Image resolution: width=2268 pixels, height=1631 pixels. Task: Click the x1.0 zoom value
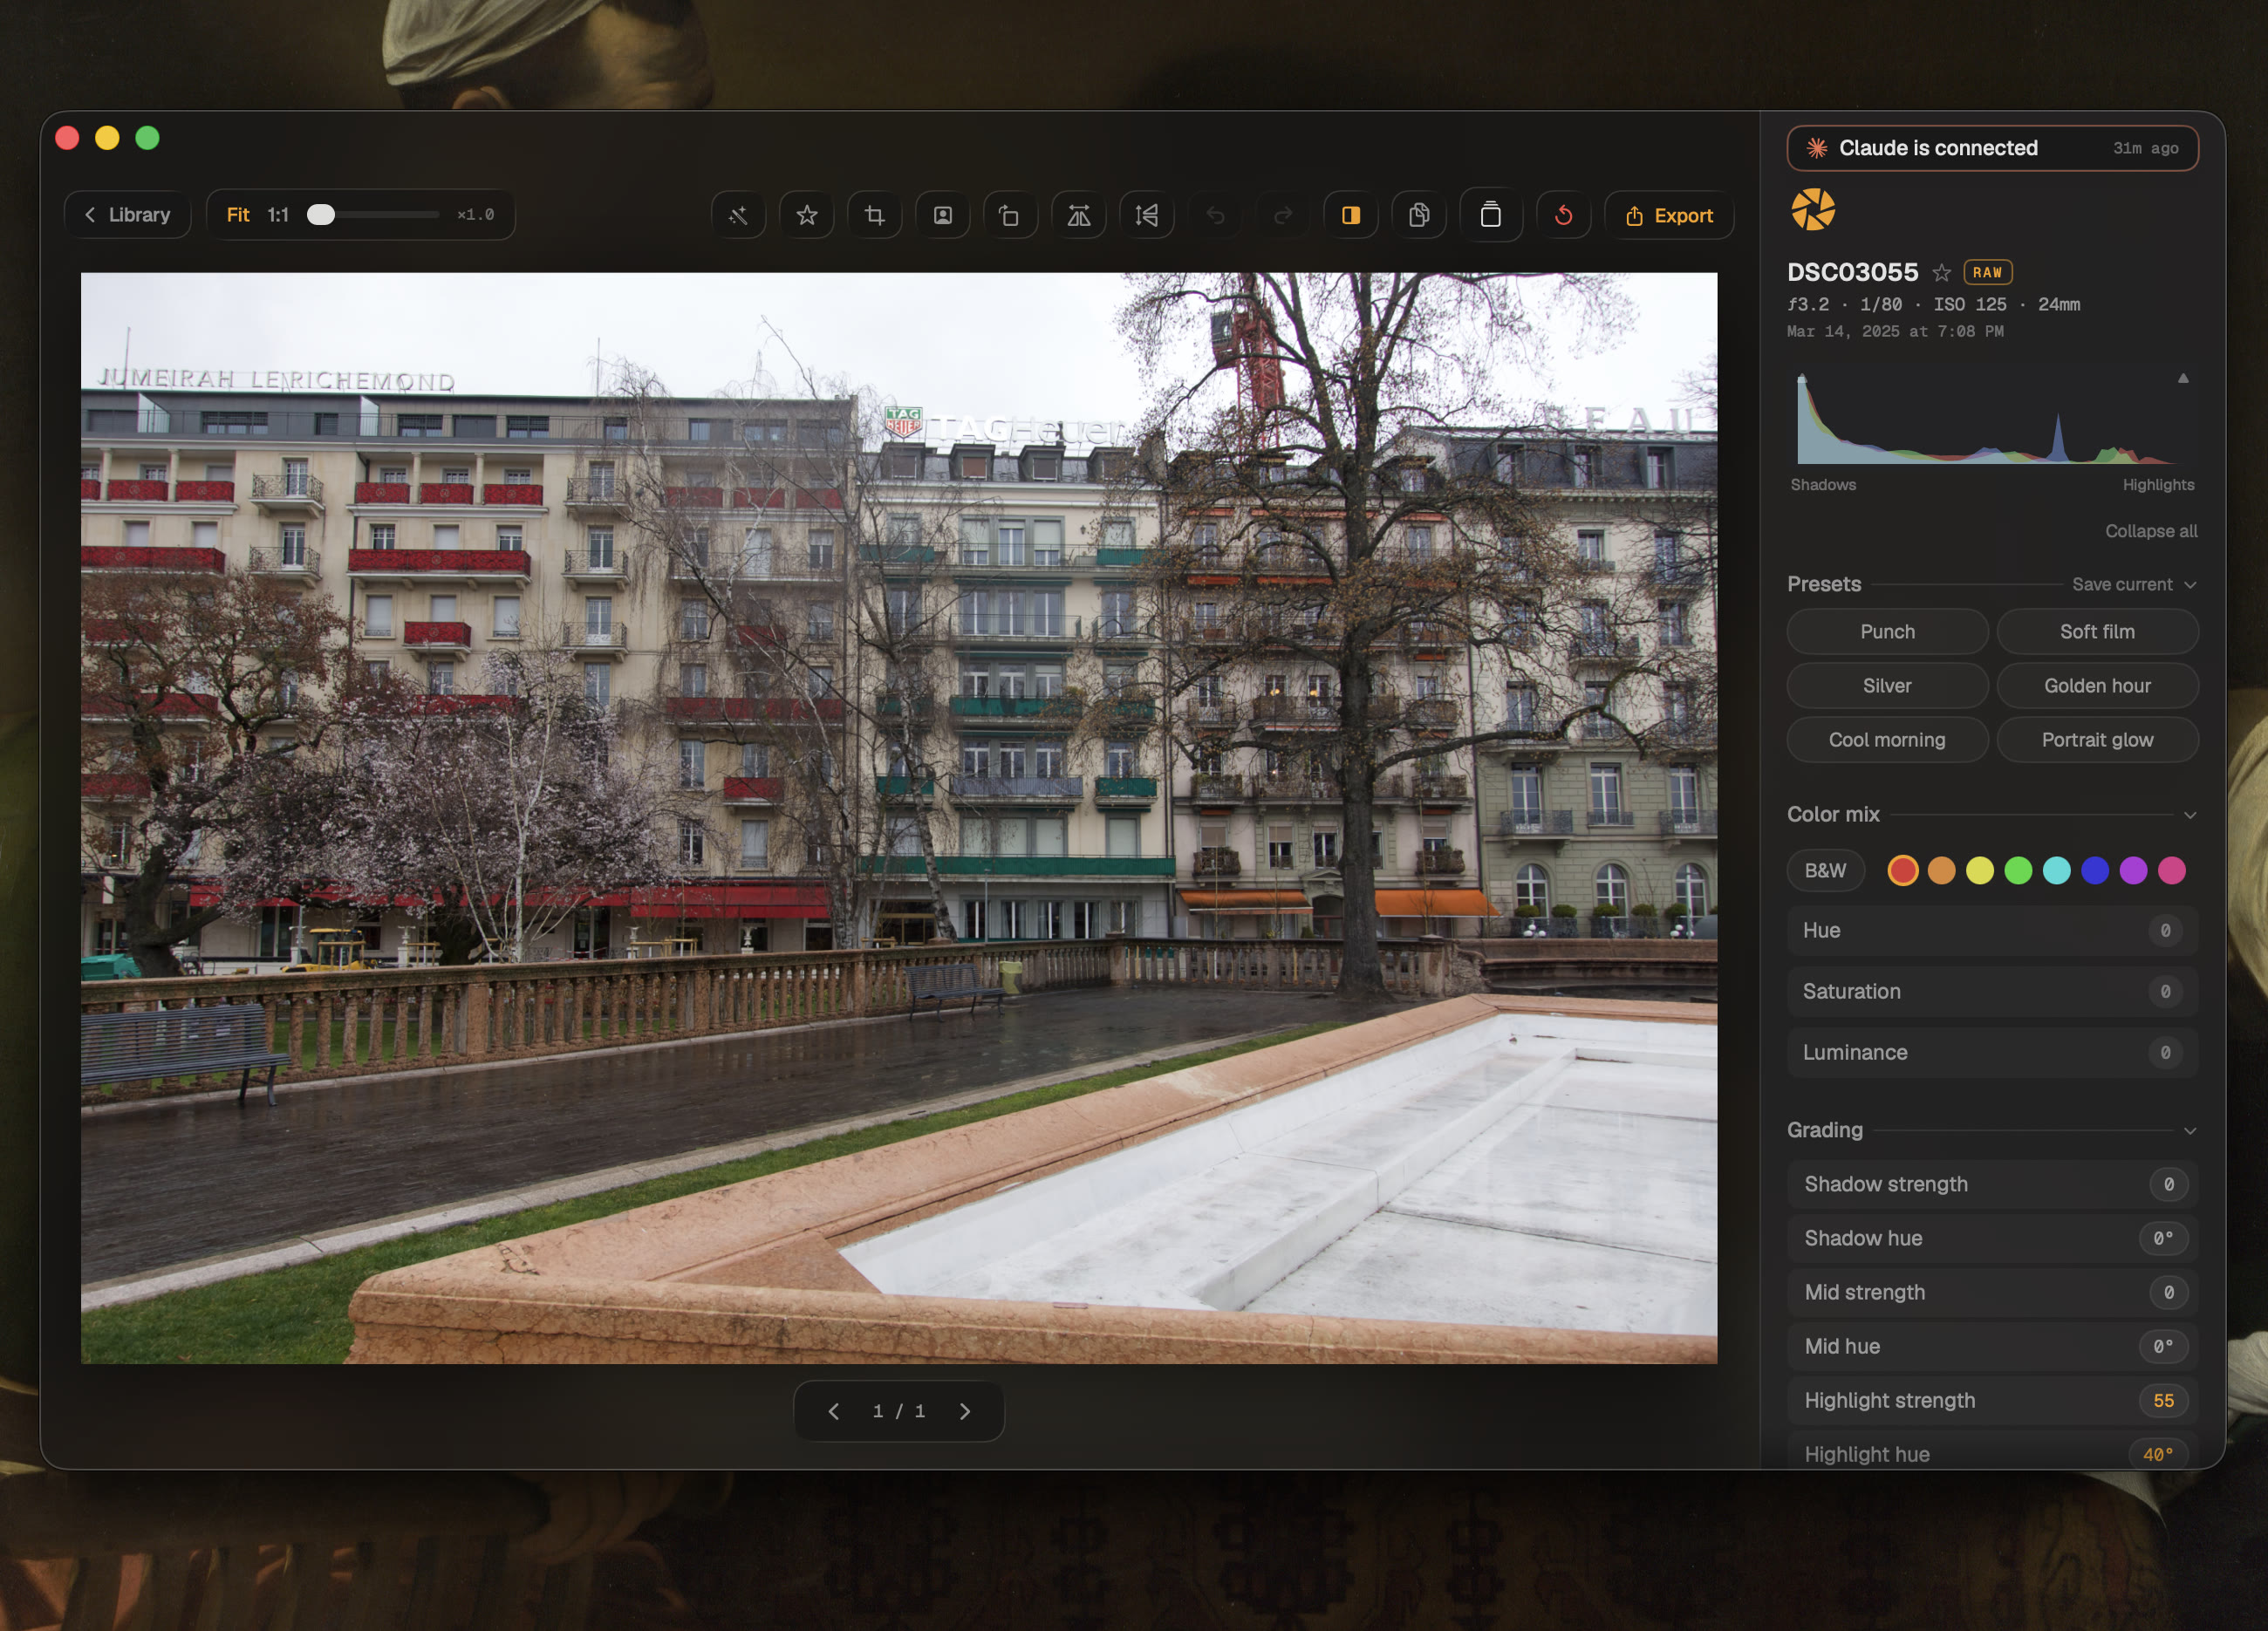pos(475,215)
